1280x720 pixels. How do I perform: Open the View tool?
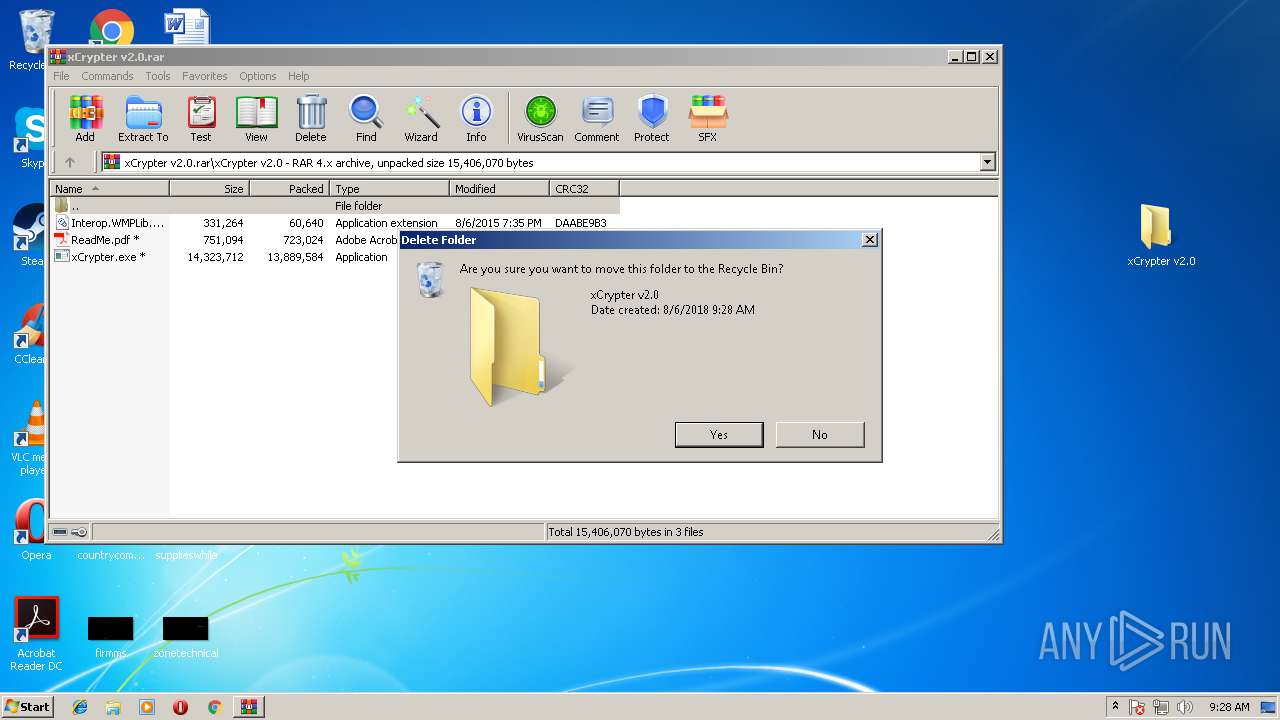(256, 119)
